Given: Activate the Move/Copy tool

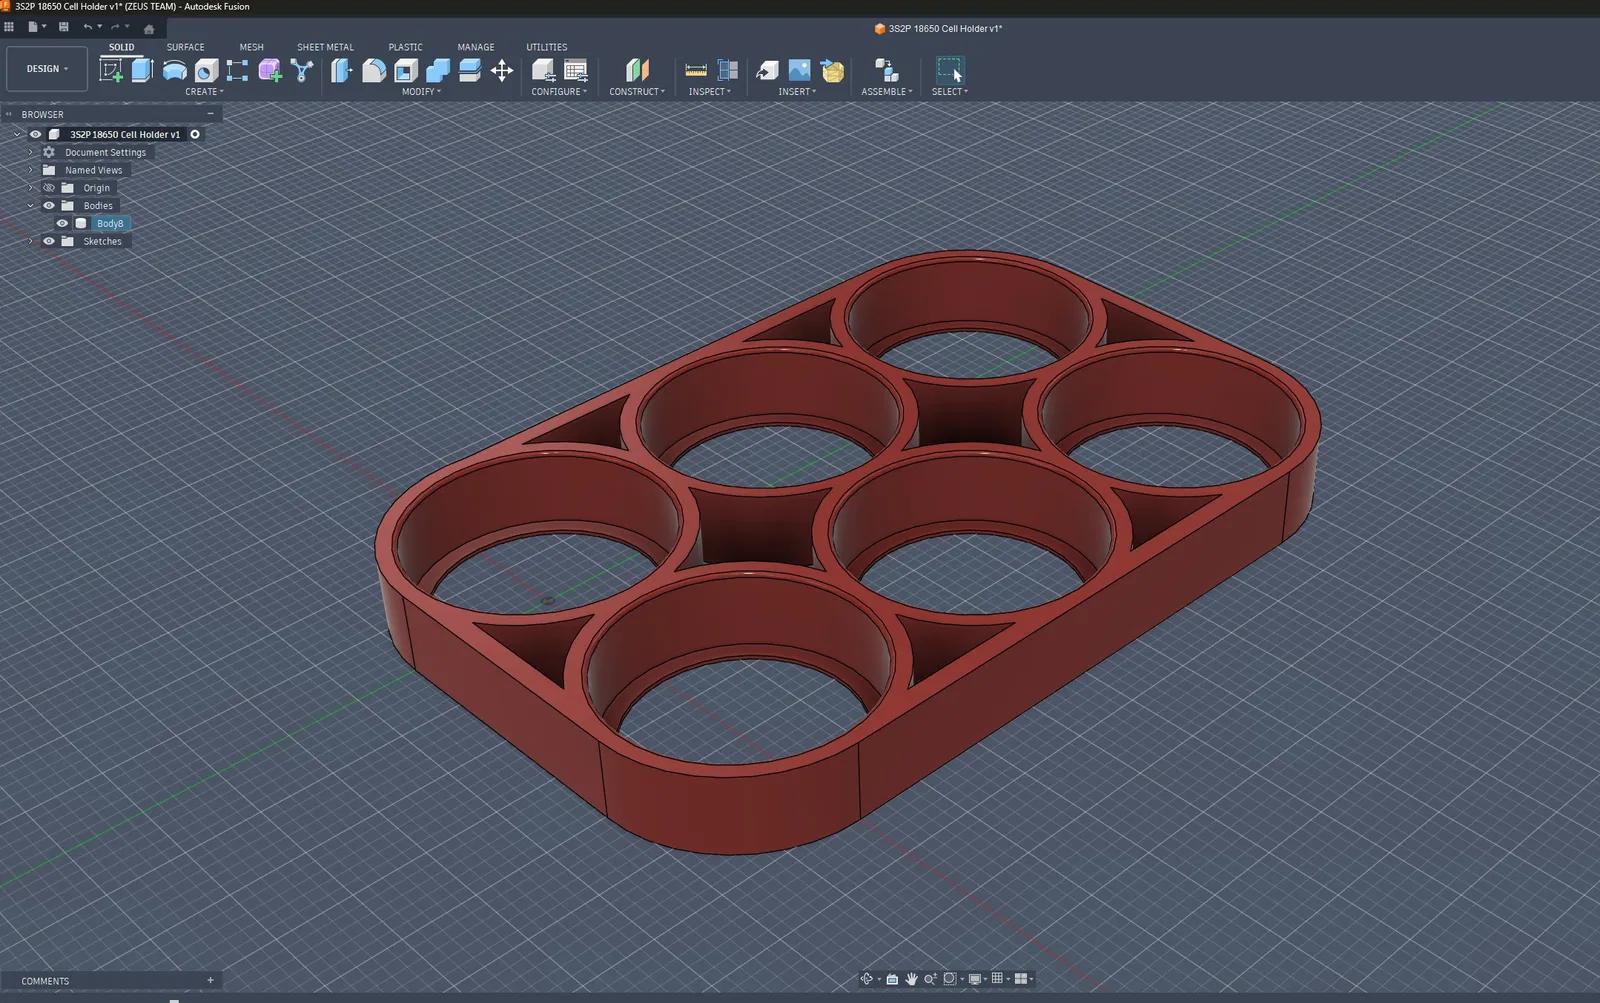Looking at the screenshot, I should point(502,70).
